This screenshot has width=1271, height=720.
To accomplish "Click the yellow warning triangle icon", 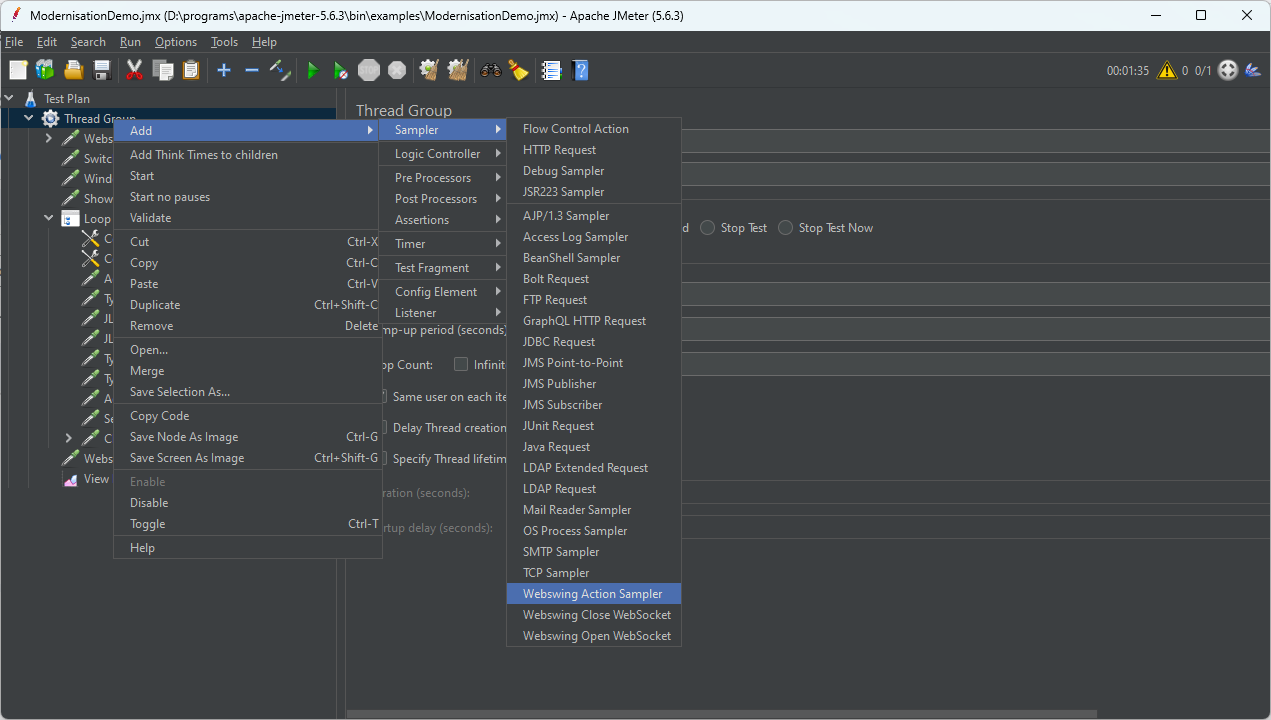I will [1166, 71].
